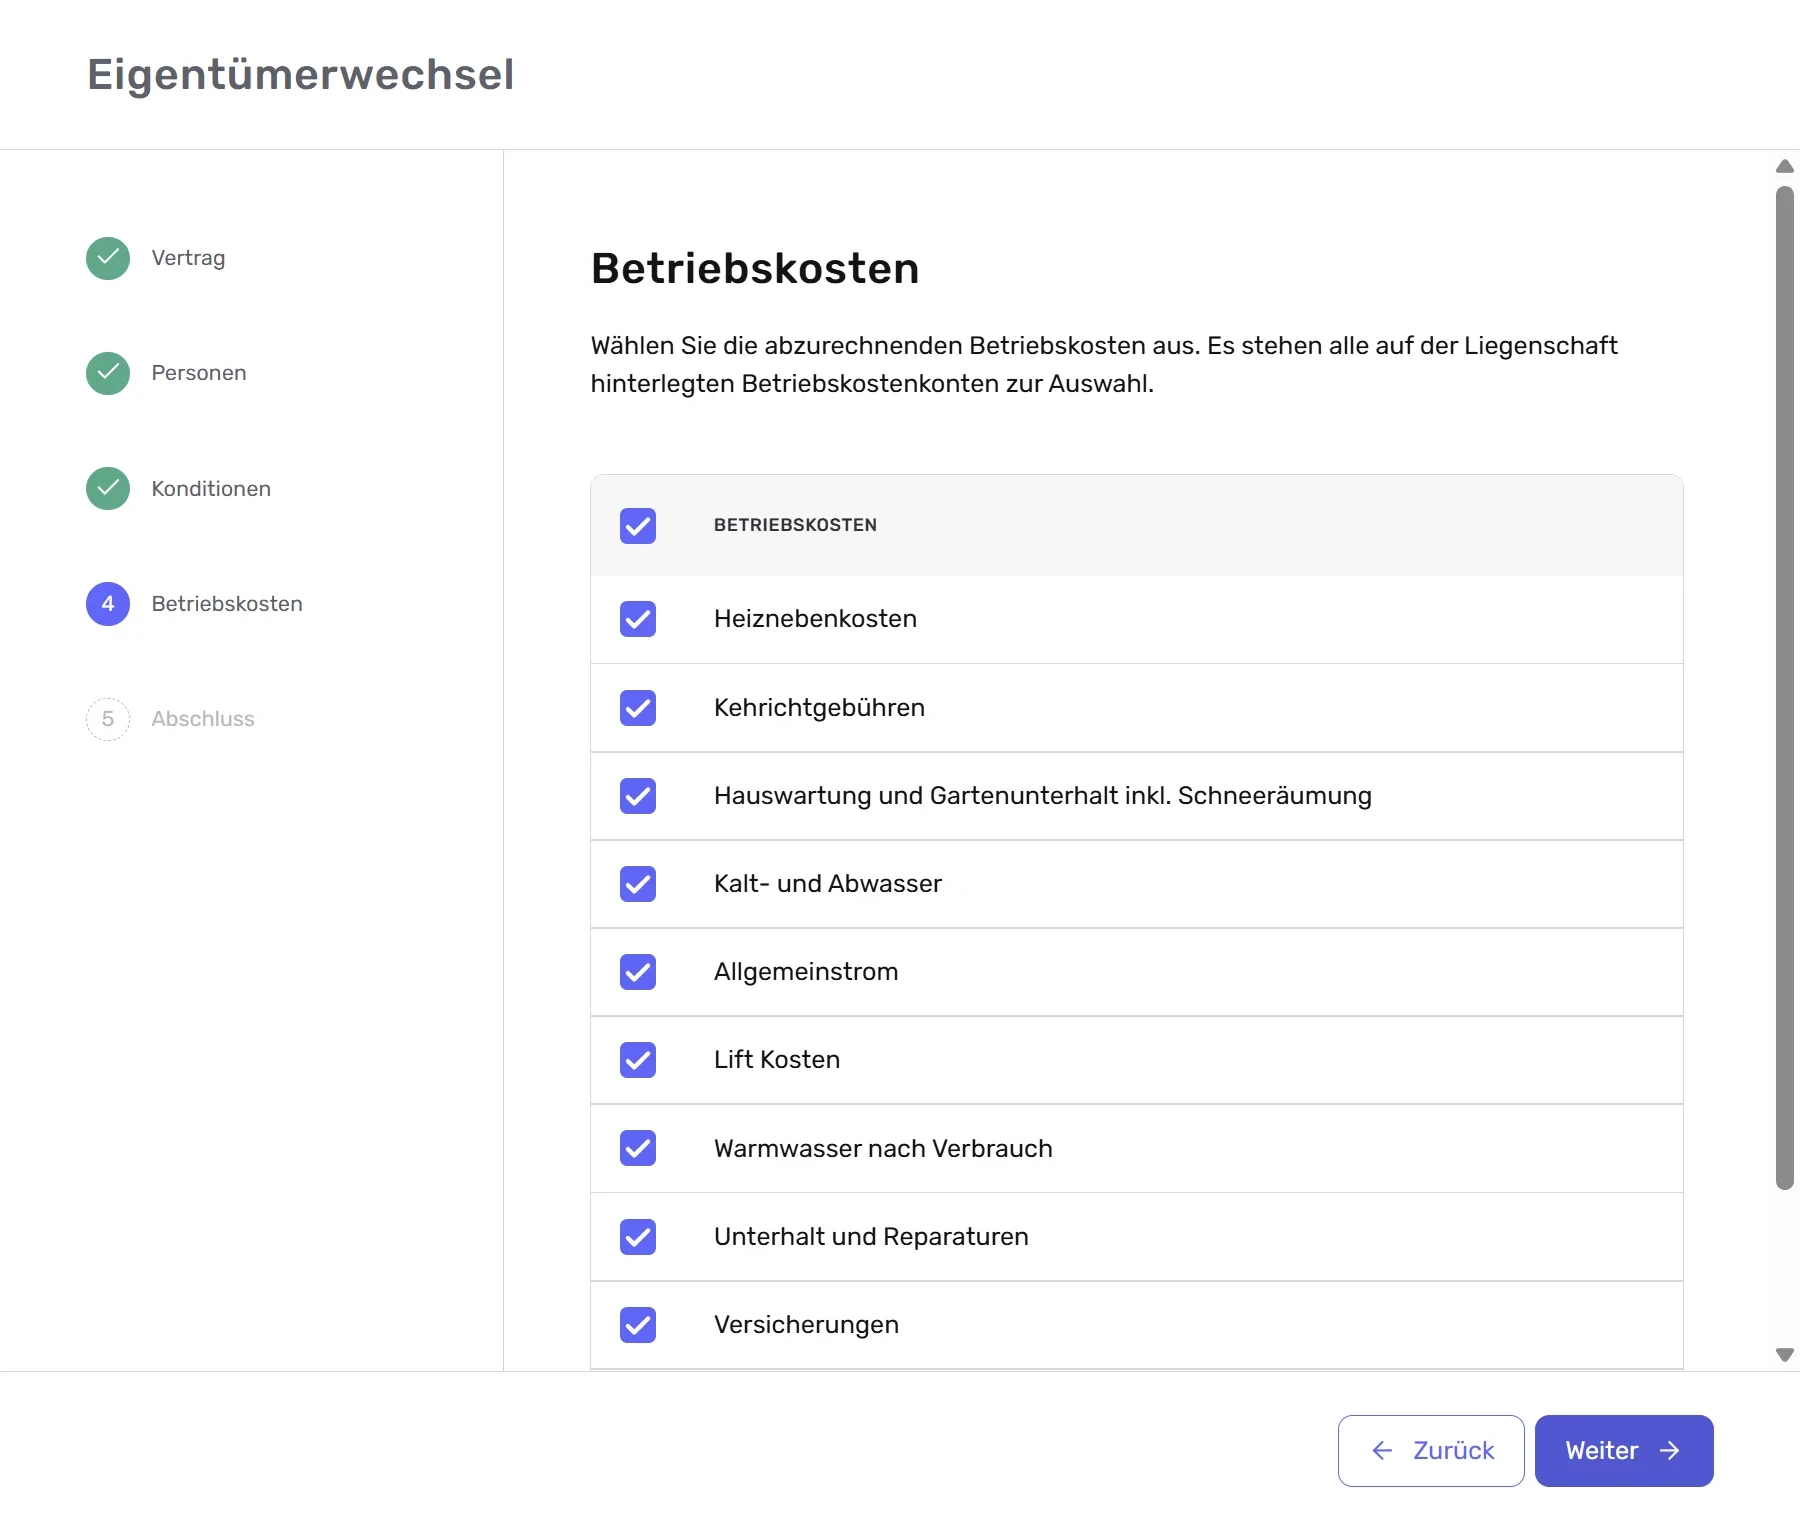
Task: Click the BETRIEBSKOSTEN column header text
Action: click(x=795, y=526)
